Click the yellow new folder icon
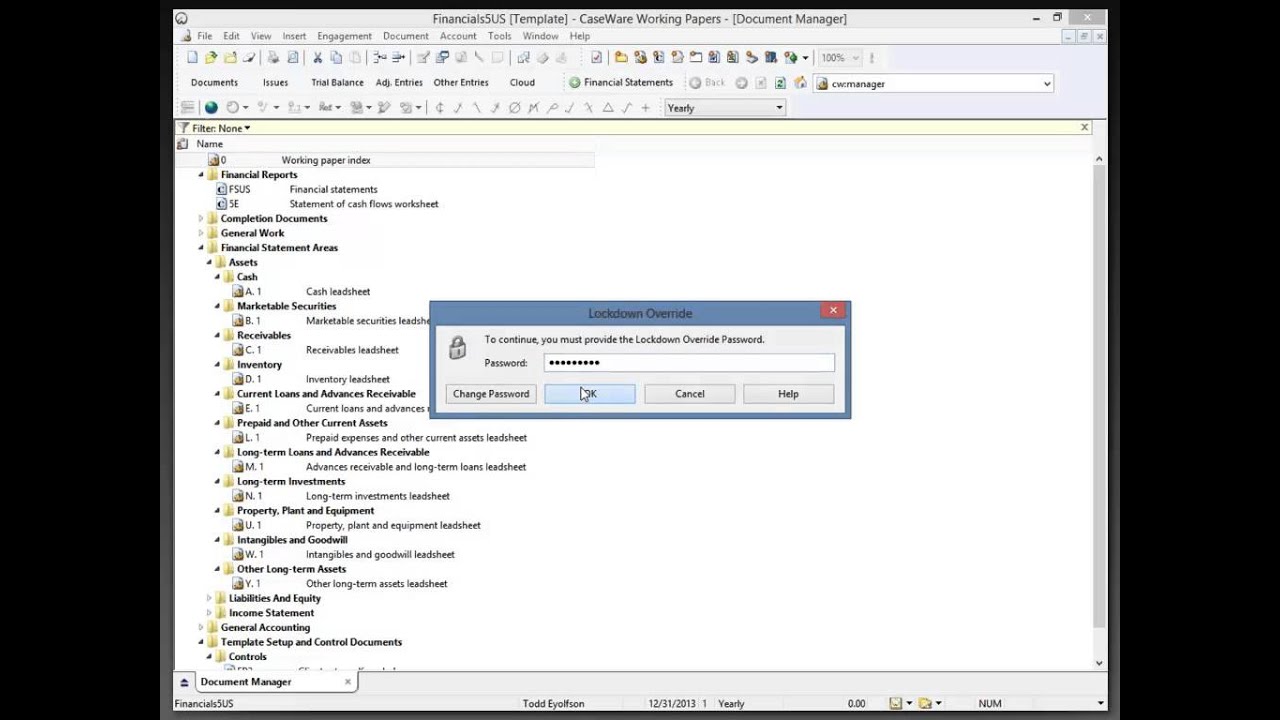1280x720 pixels. click(x=621, y=58)
